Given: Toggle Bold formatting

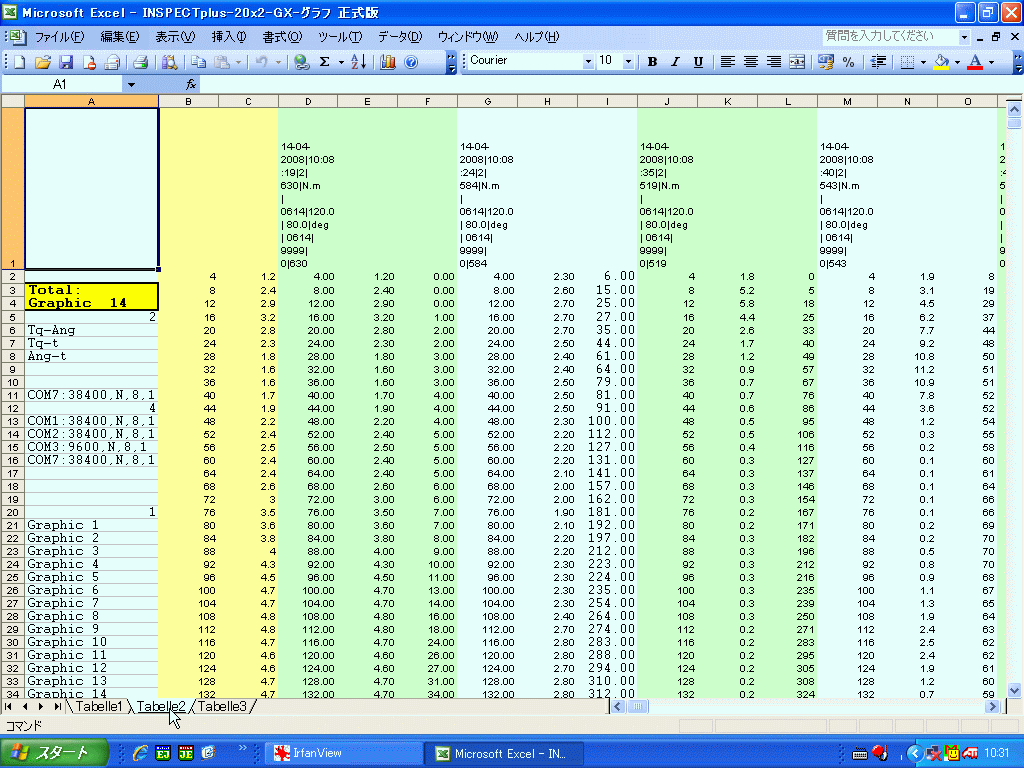Looking at the screenshot, I should (x=652, y=62).
